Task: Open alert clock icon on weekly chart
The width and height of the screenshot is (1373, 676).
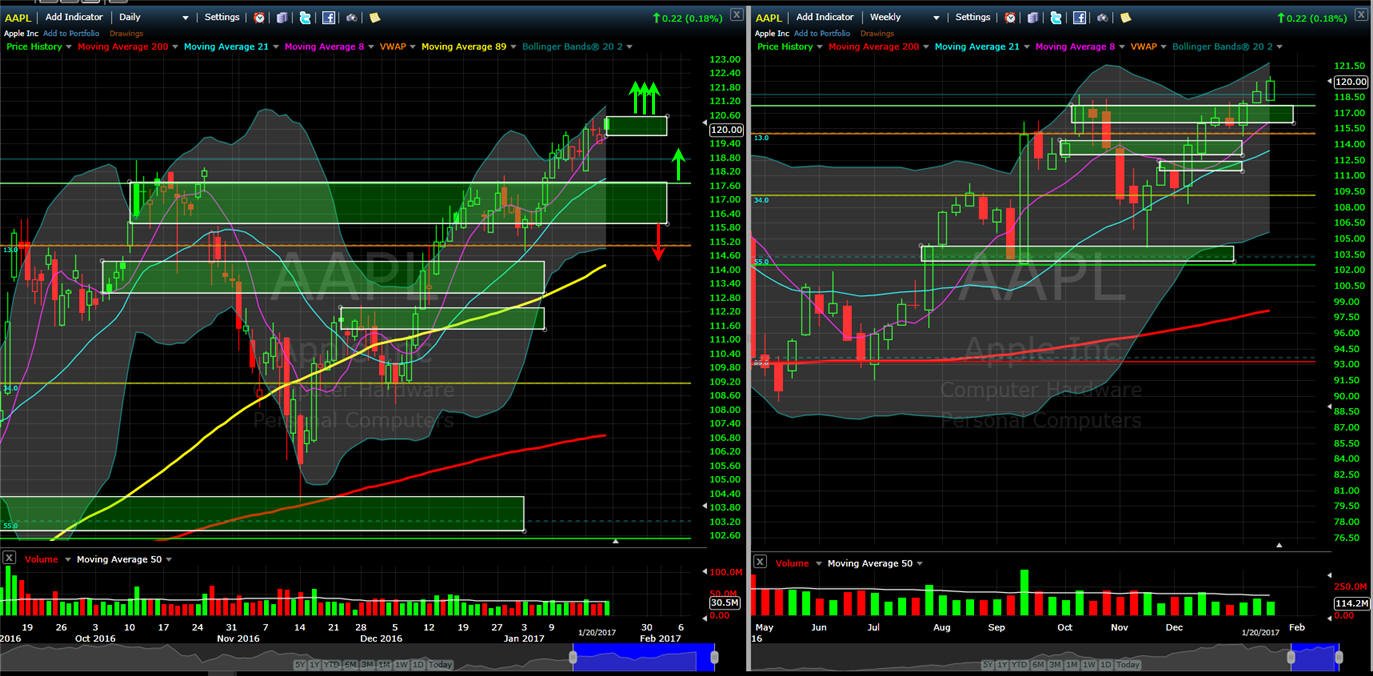Action: point(1010,17)
